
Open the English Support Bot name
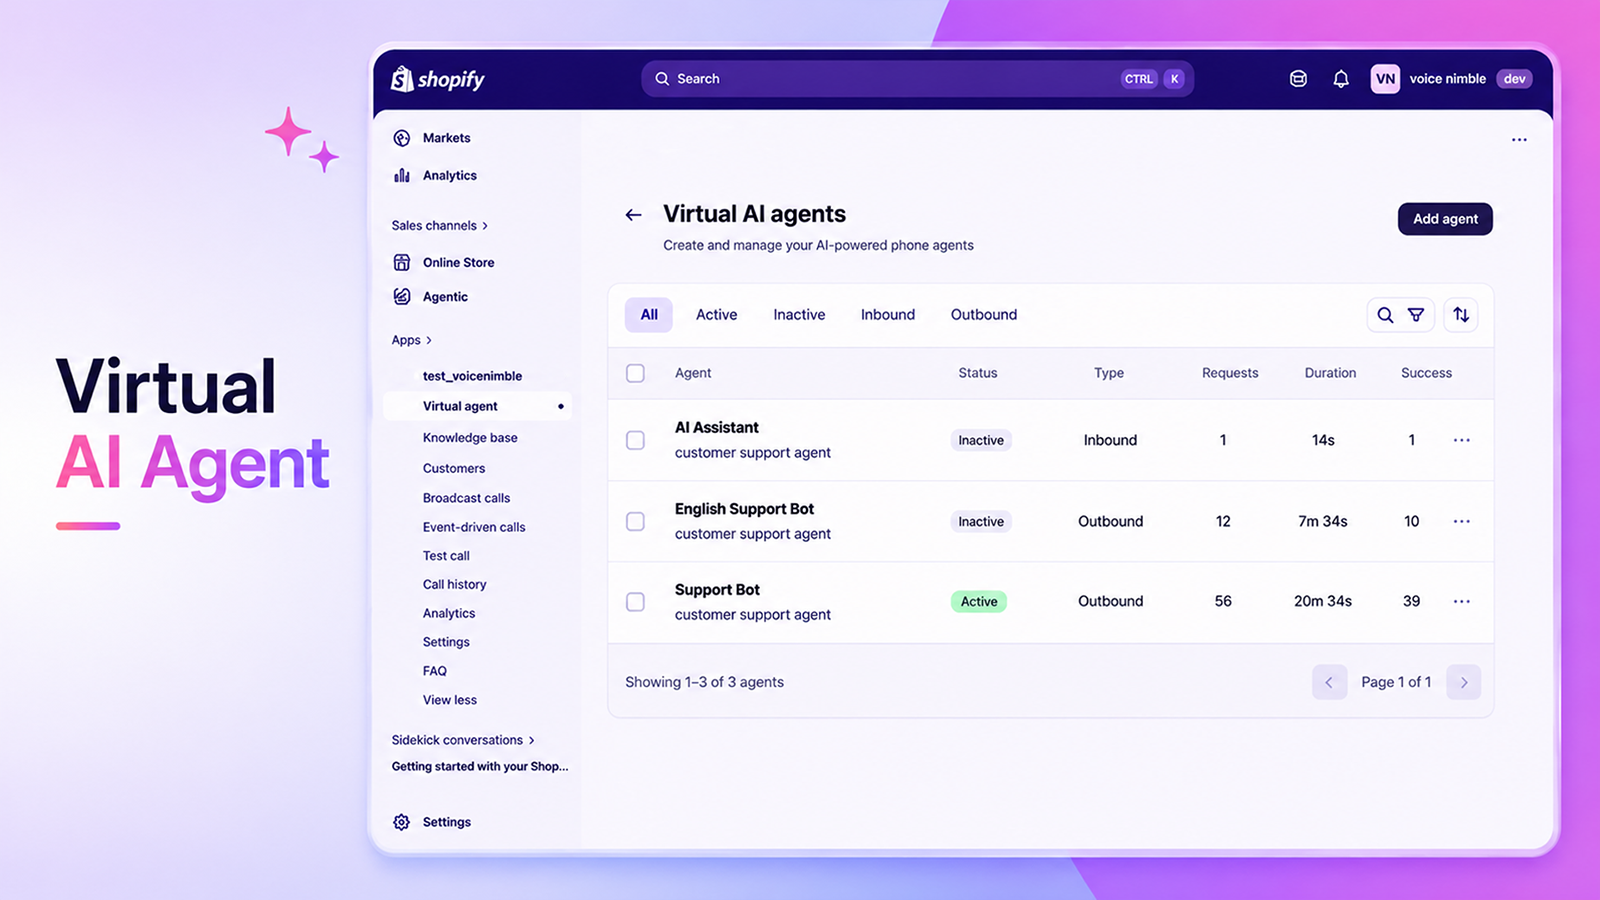tap(744, 509)
